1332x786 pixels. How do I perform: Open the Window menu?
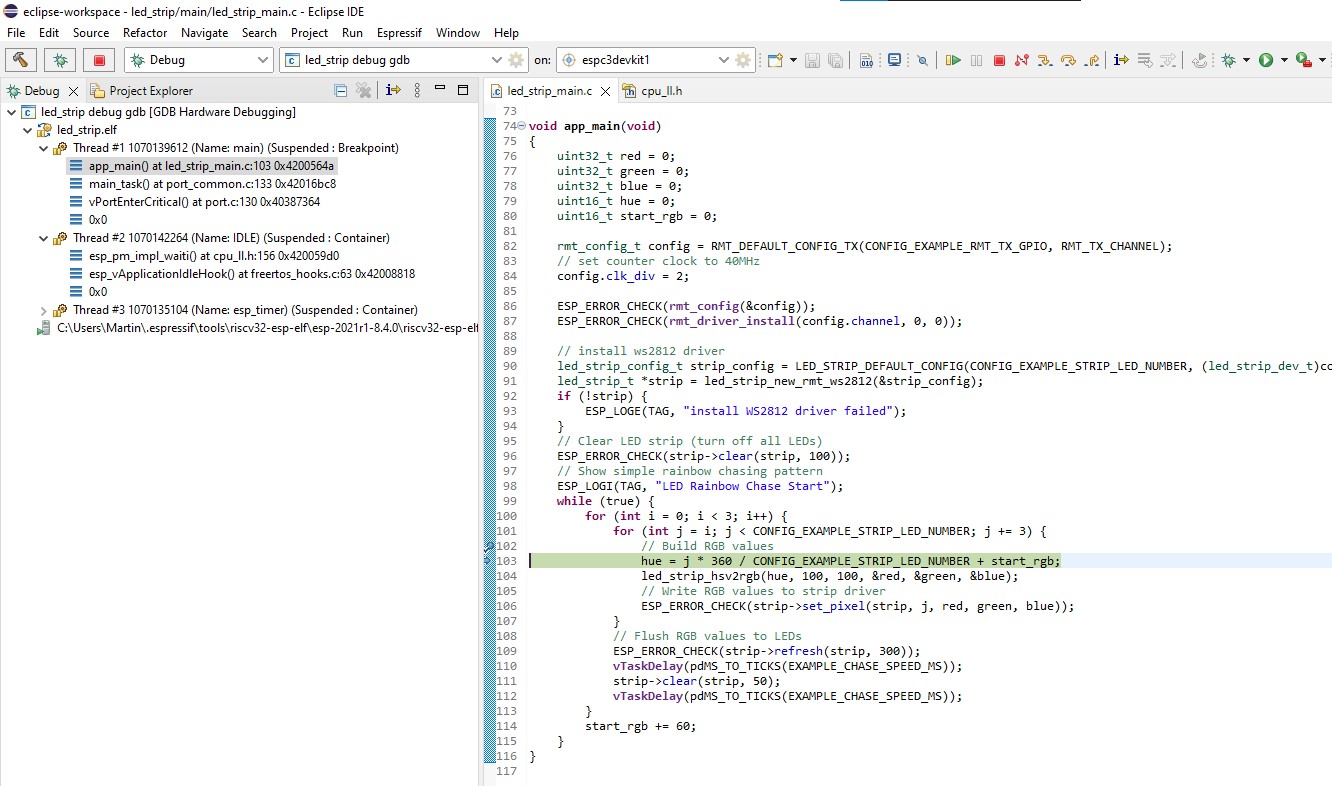point(458,33)
